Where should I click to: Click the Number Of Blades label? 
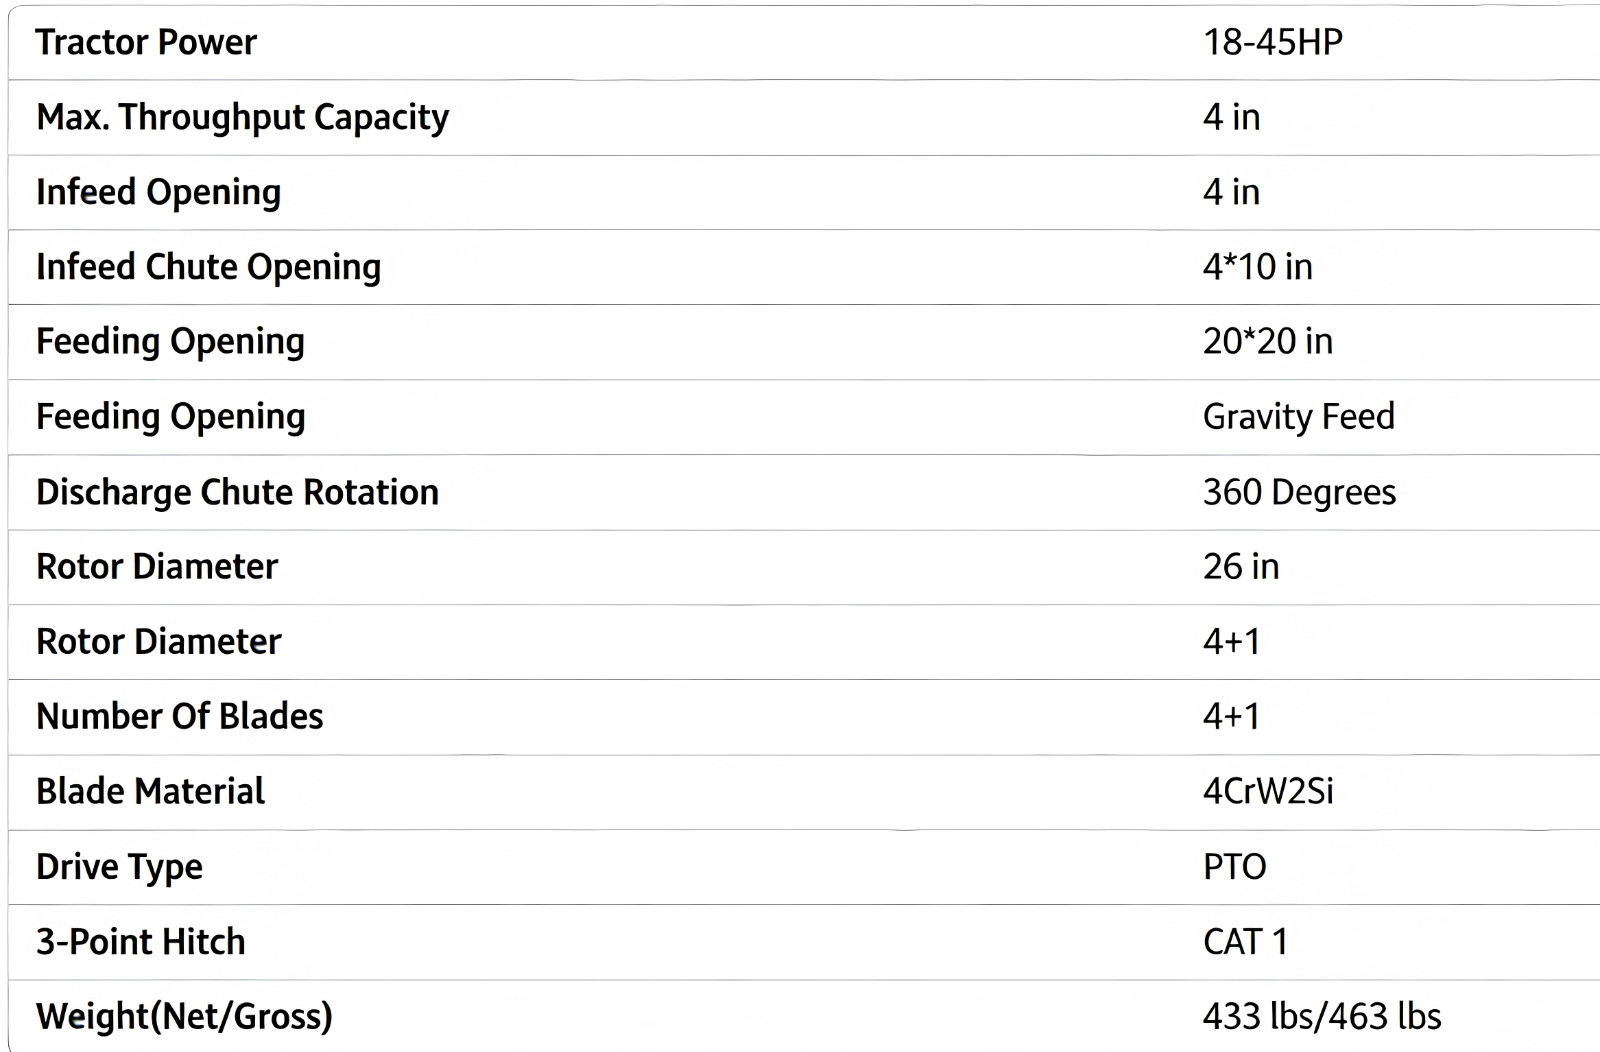coord(179,716)
